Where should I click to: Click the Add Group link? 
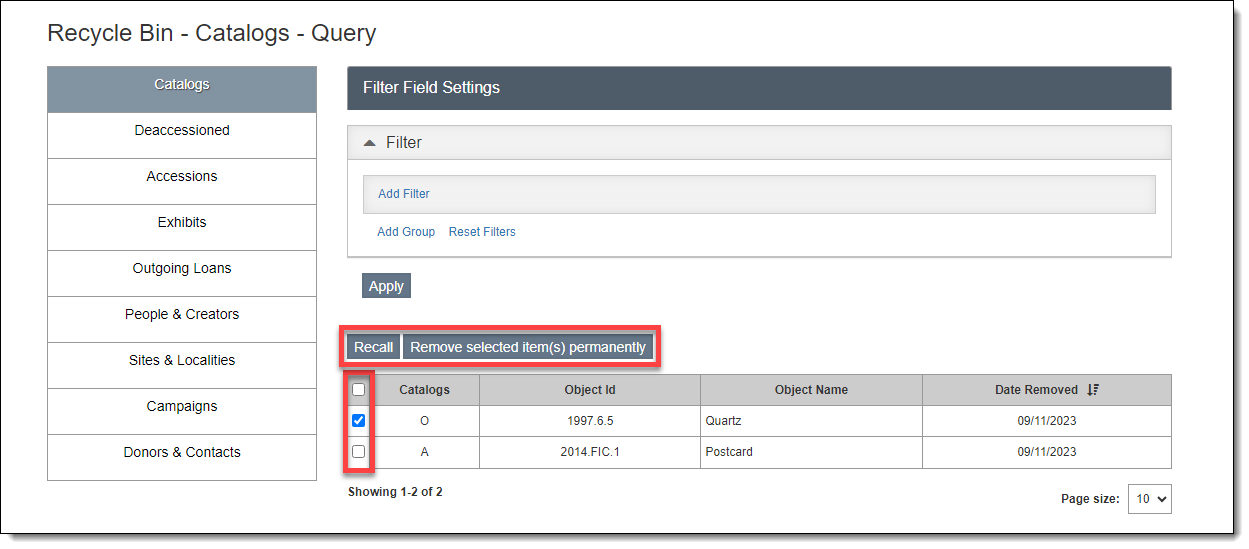click(x=406, y=232)
